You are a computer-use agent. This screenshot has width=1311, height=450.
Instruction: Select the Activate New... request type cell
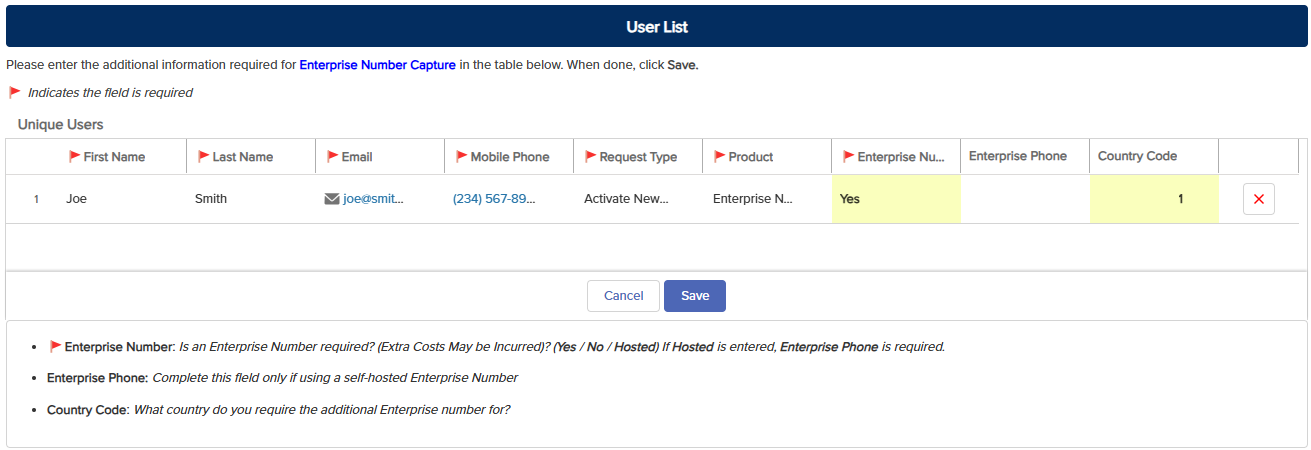click(x=626, y=199)
